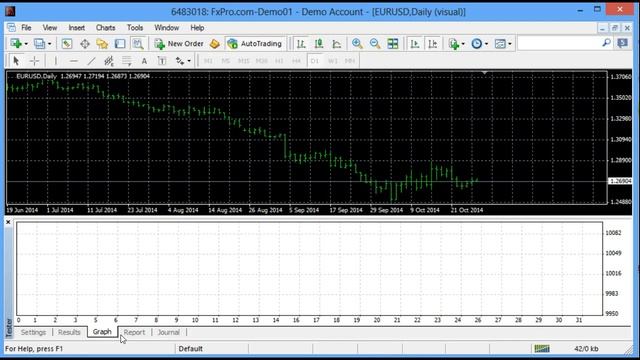Switch to the Settings tester tab
This screenshot has width=640, height=360.
33,332
